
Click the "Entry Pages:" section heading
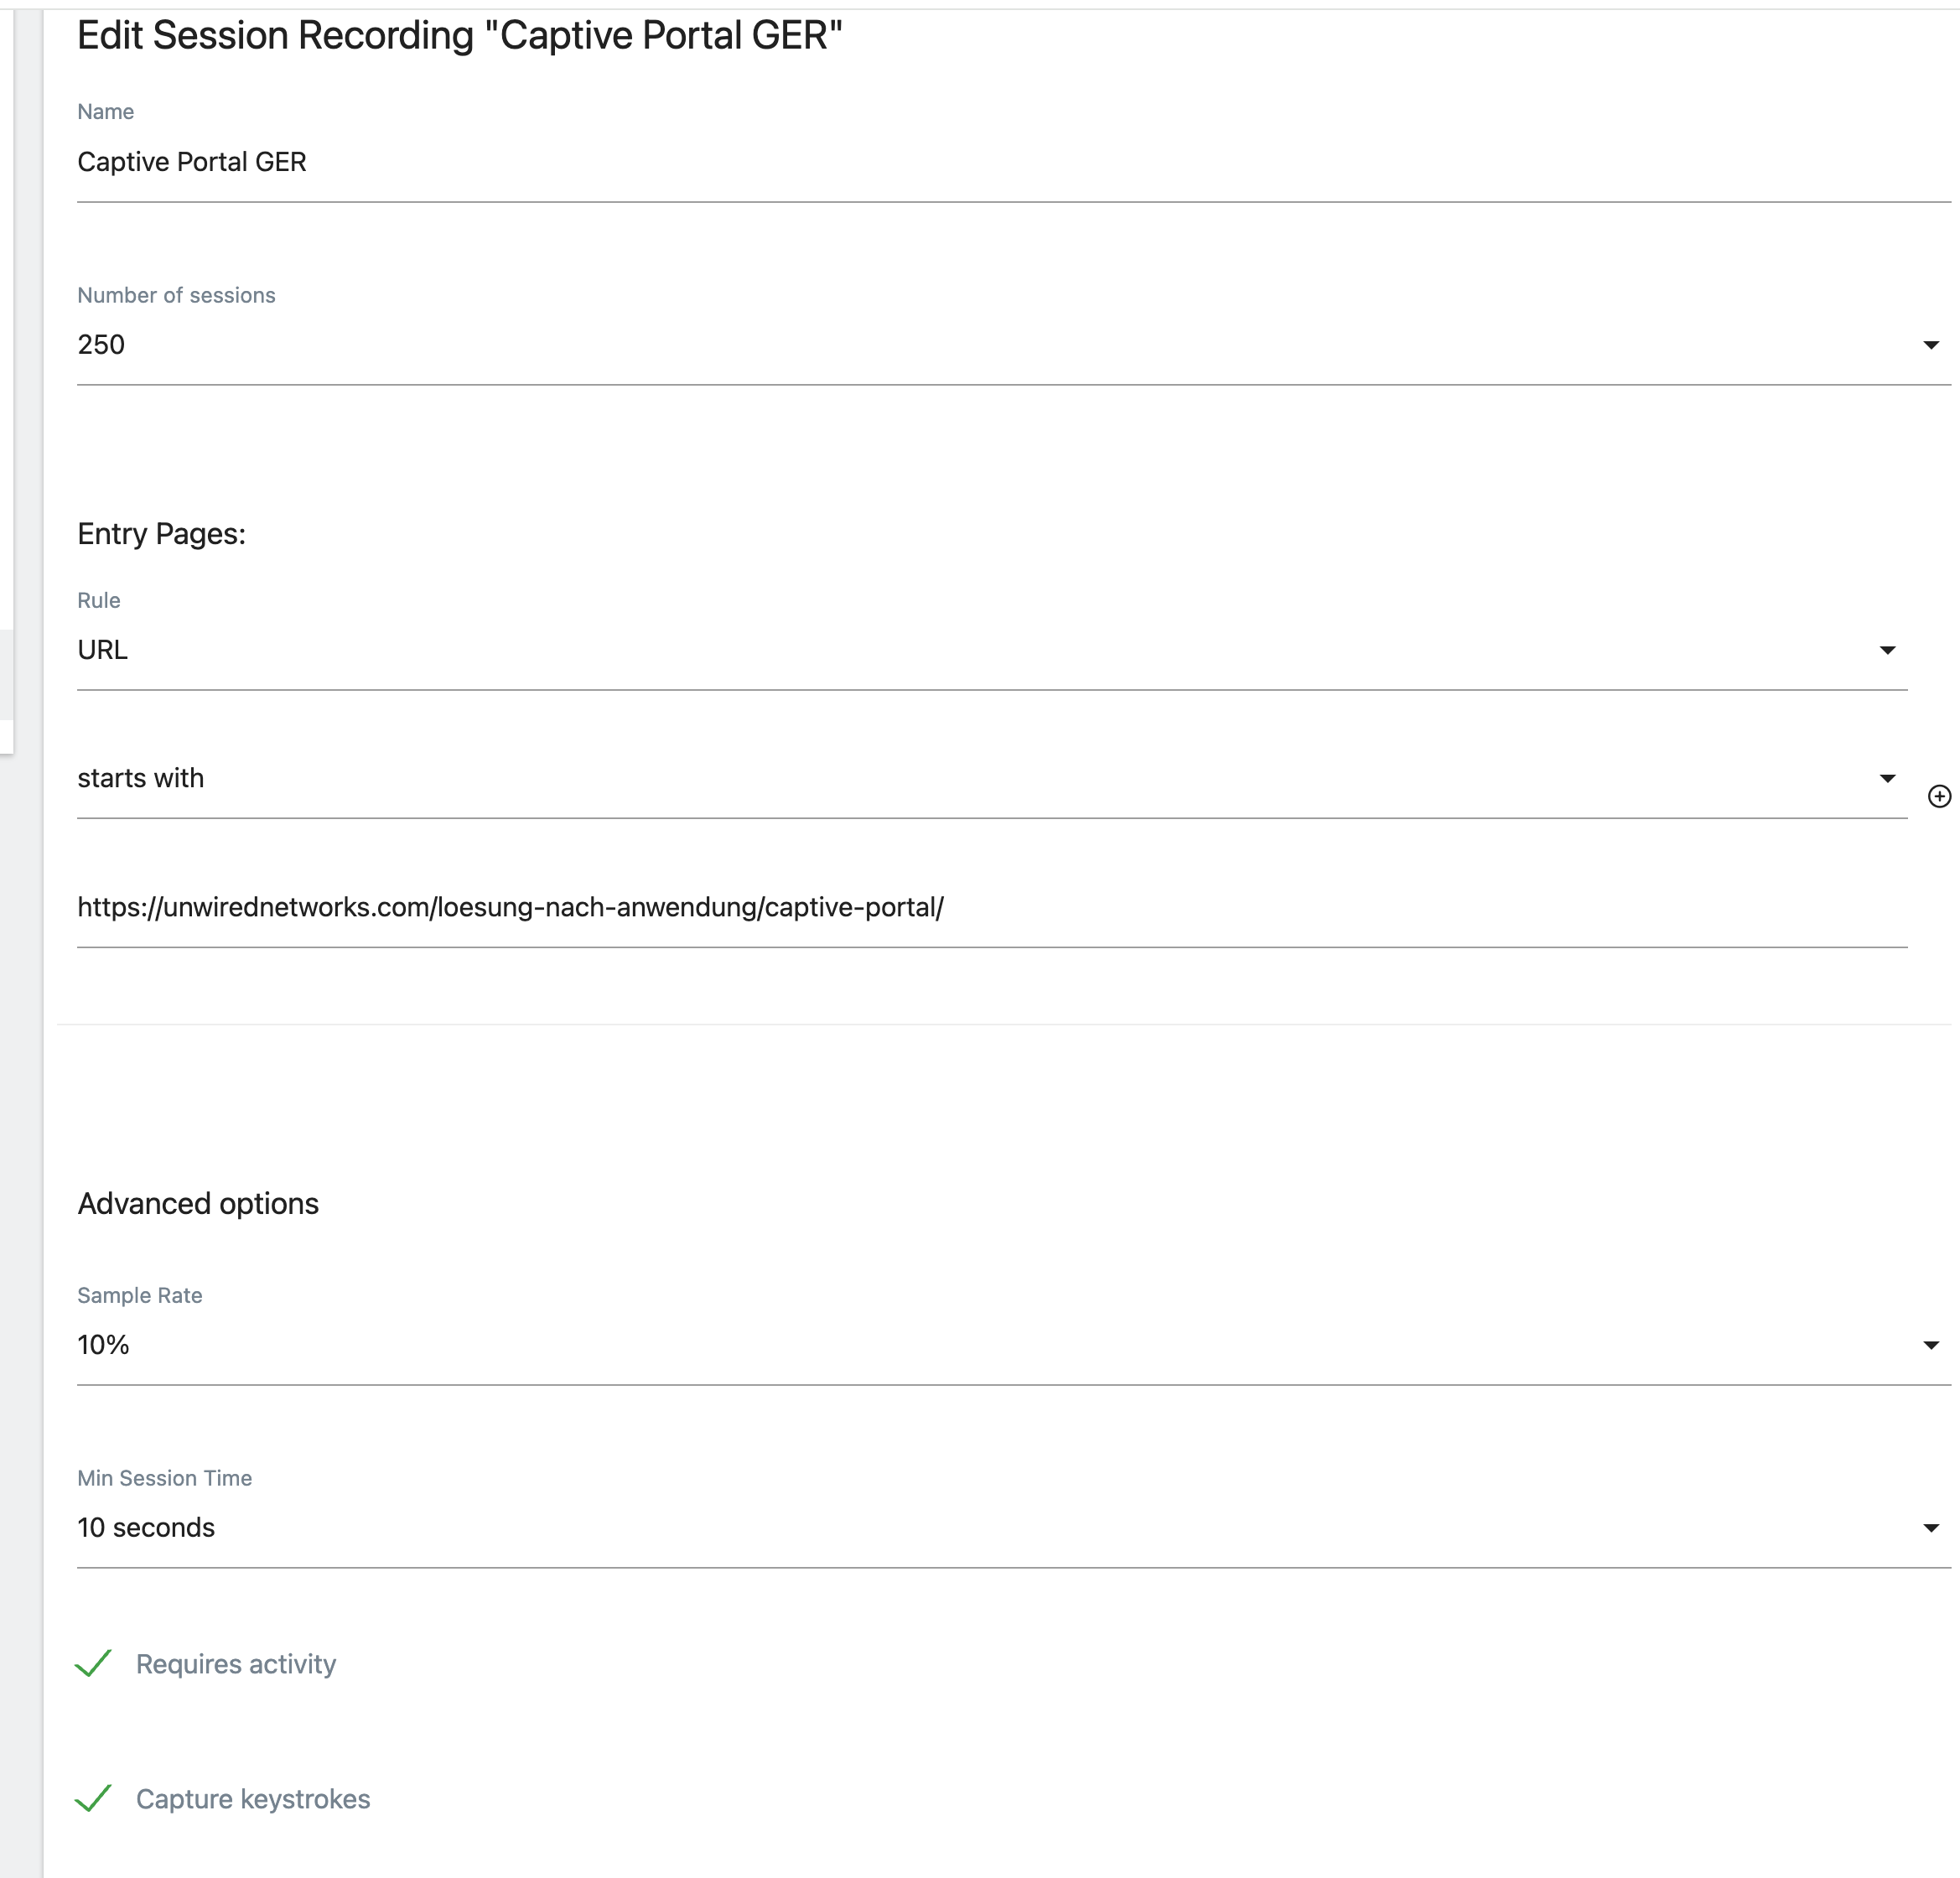[161, 534]
